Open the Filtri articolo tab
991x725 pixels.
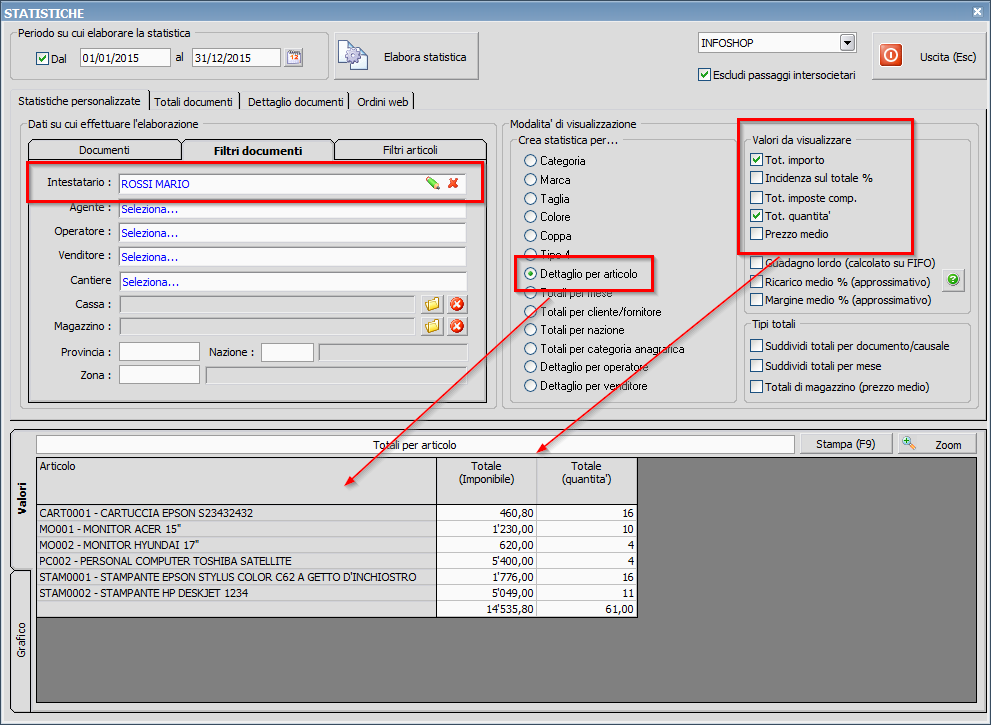(x=410, y=150)
